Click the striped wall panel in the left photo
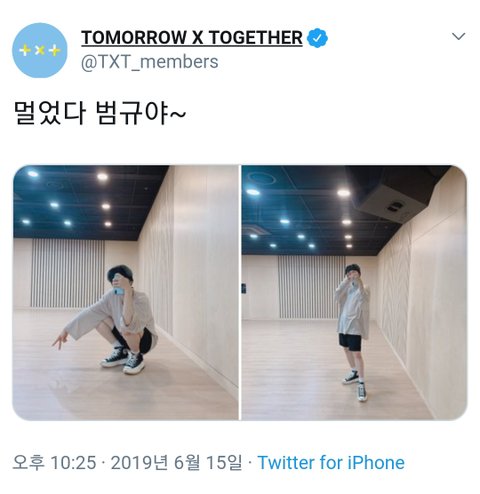Screen dimensions: 480x494 pos(68,273)
